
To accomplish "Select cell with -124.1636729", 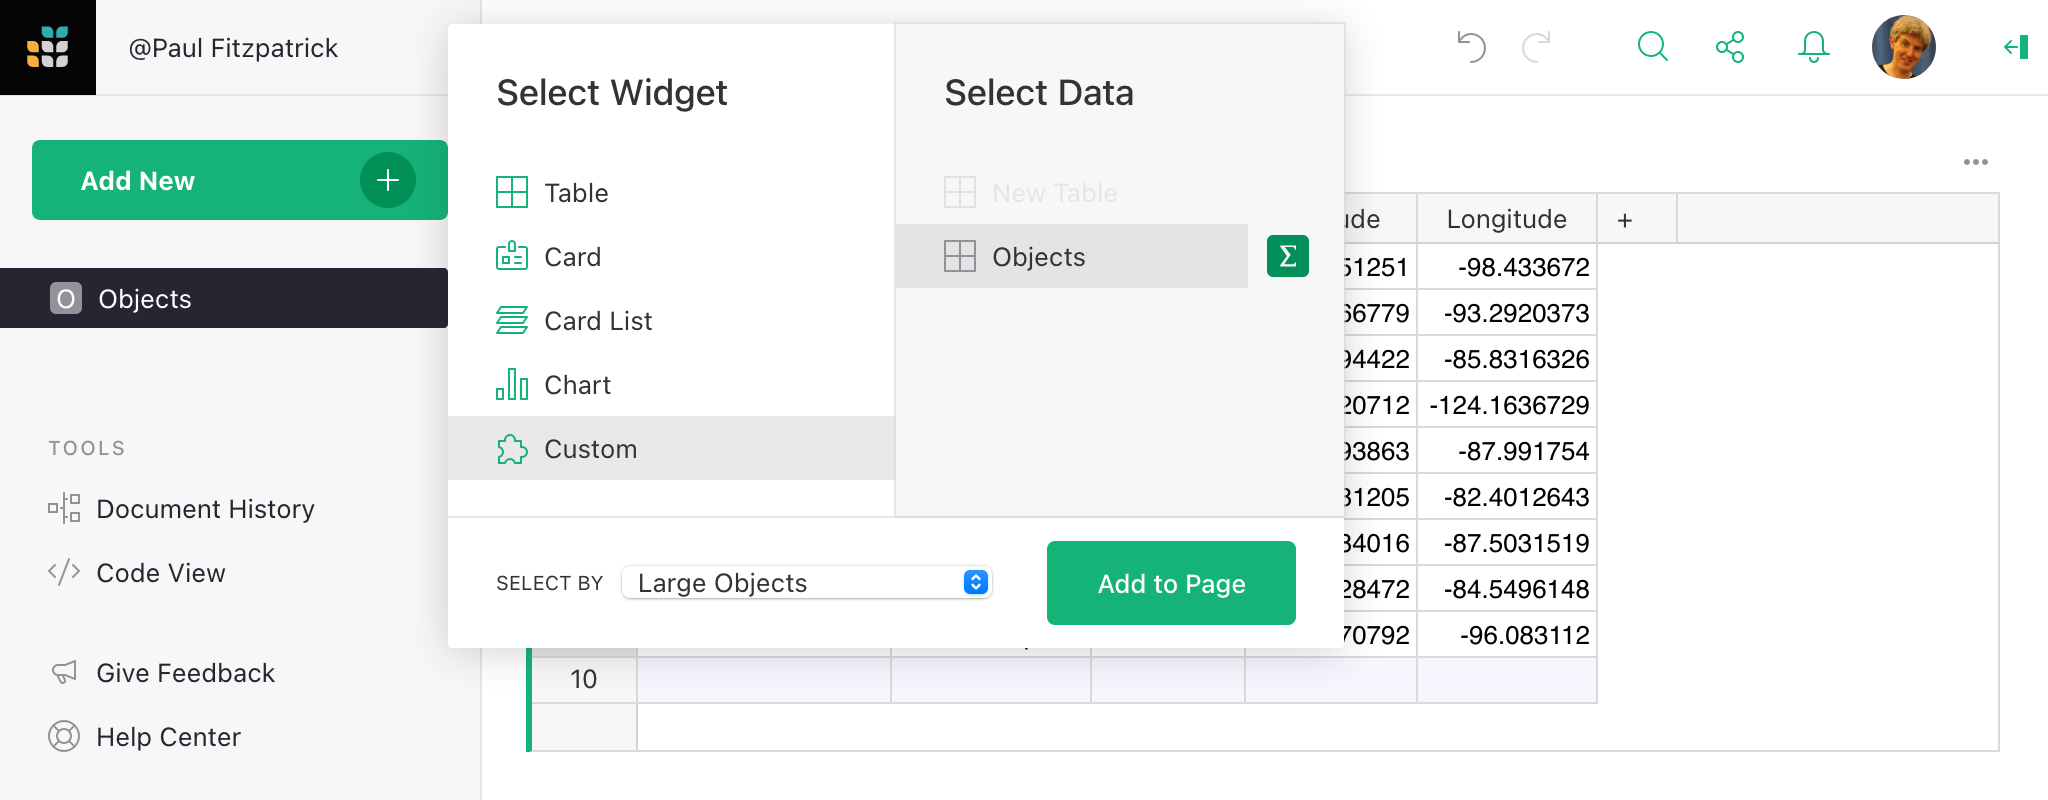I will [1507, 405].
